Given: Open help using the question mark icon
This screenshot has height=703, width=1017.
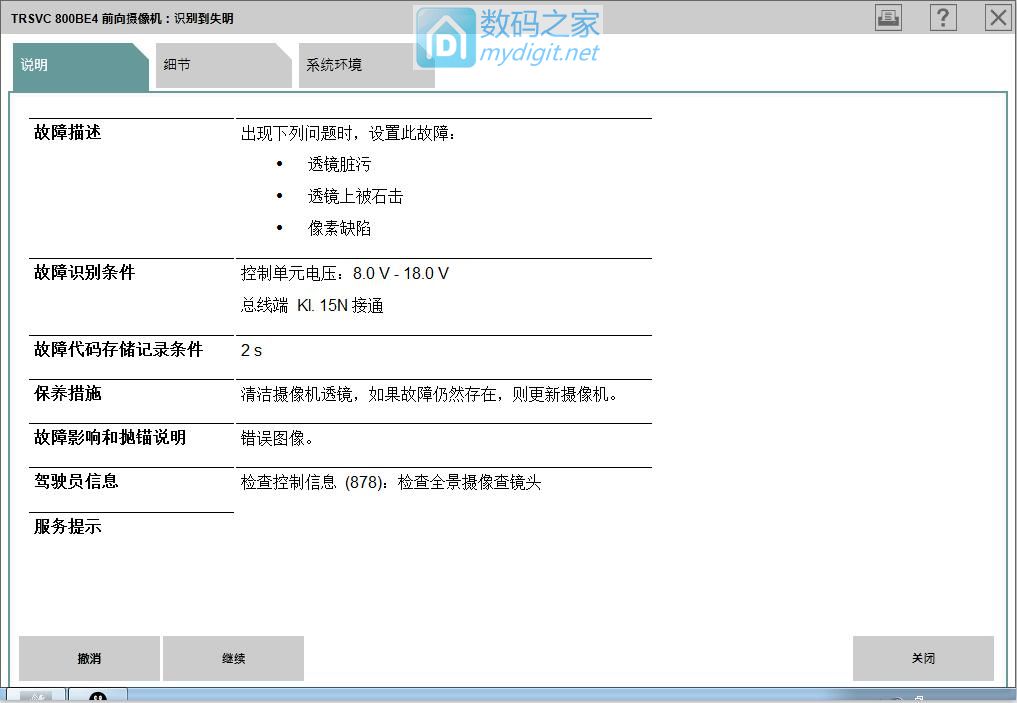Looking at the screenshot, I should point(942,17).
